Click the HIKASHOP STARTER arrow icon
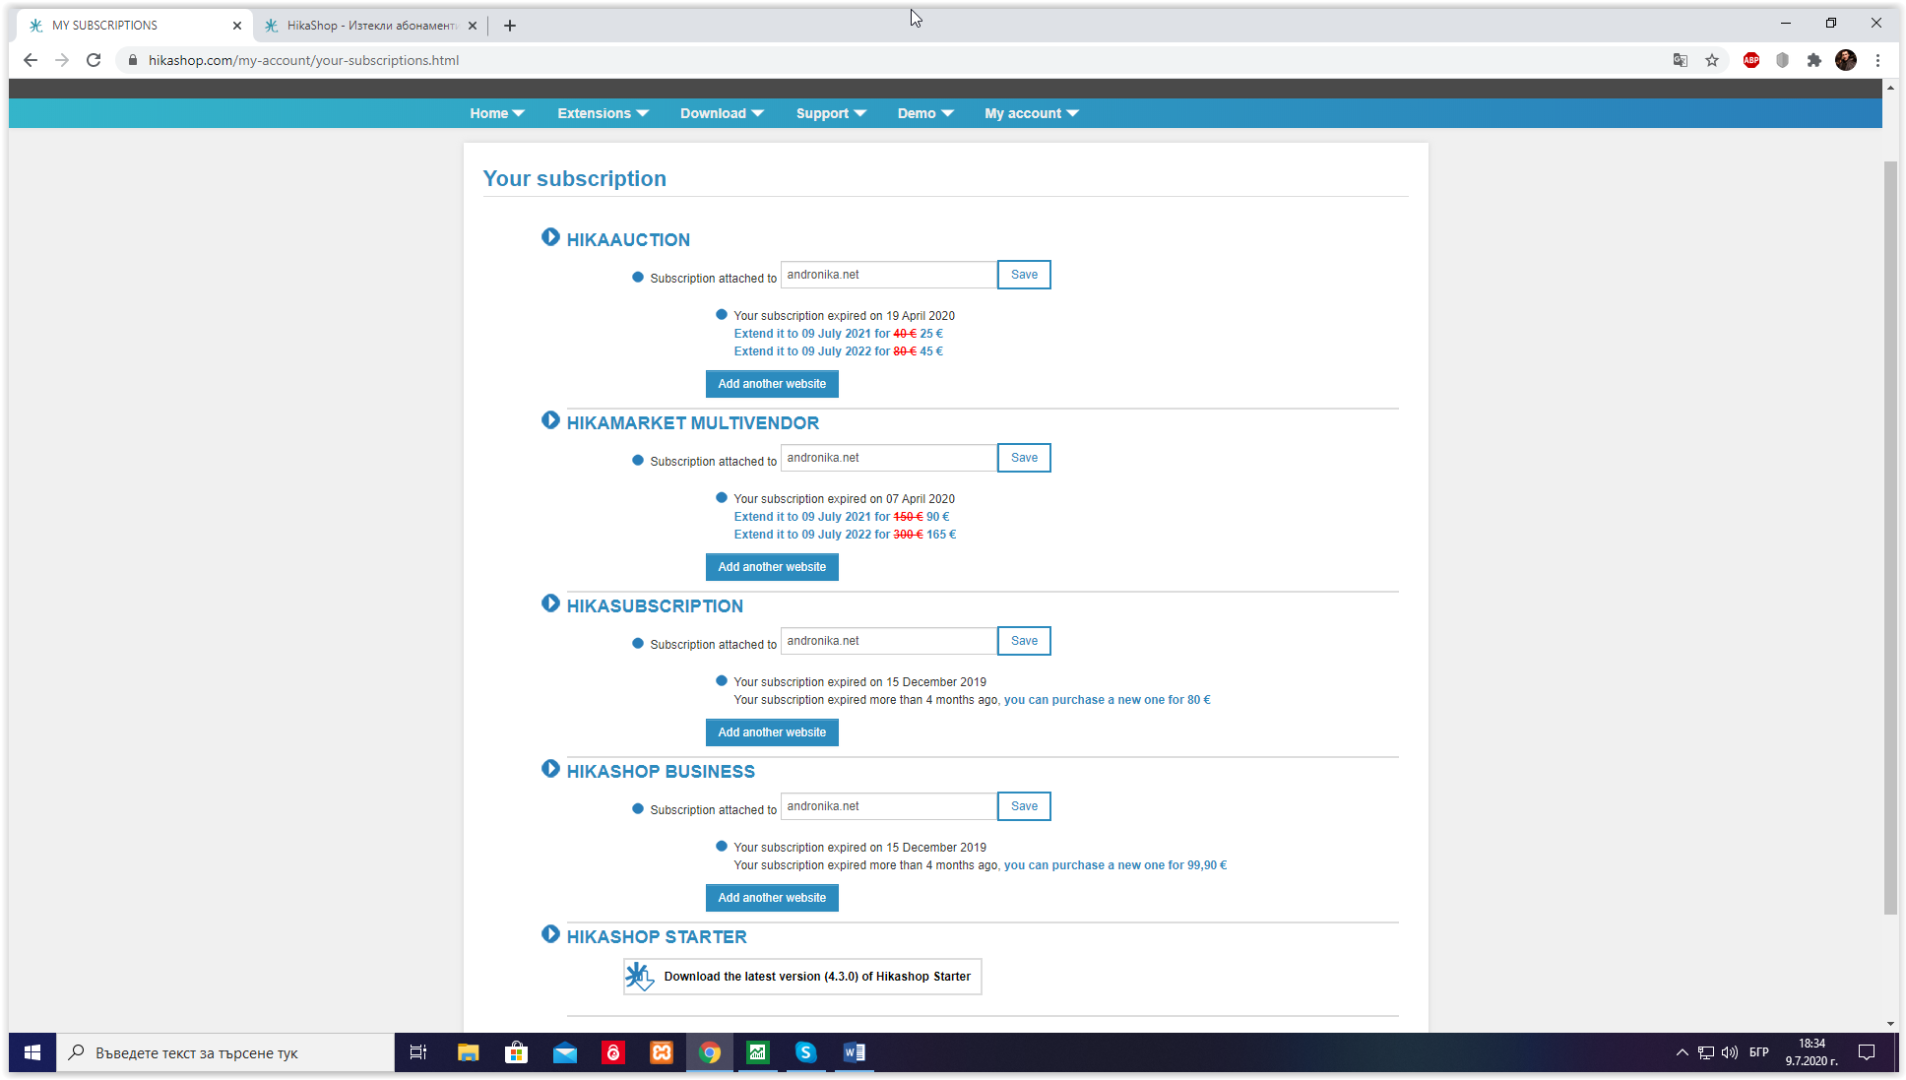Viewport: 1906px width, 1080px height. coord(550,934)
